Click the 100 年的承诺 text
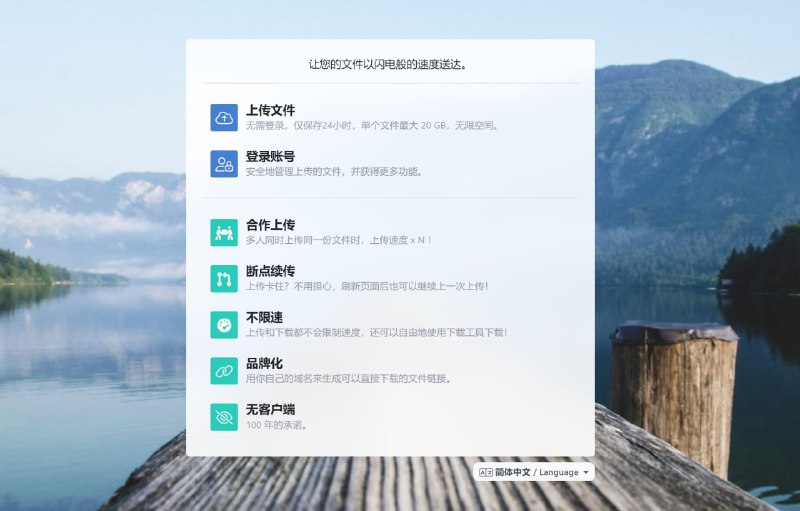 pos(274,425)
